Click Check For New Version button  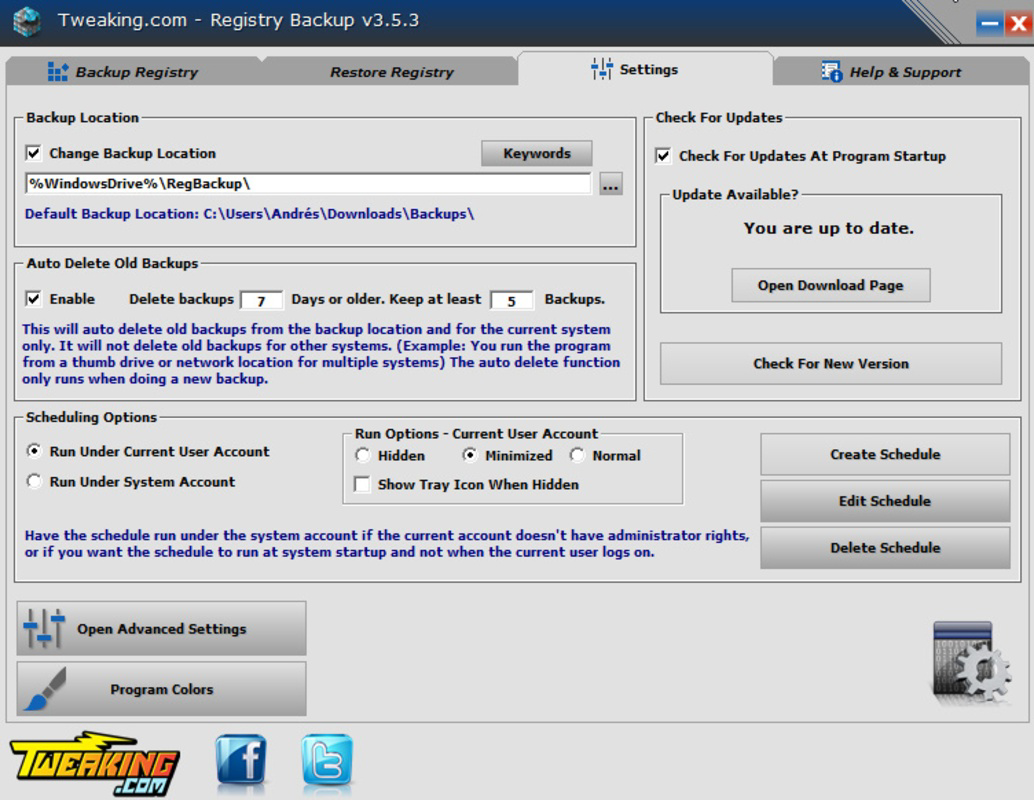coord(831,363)
